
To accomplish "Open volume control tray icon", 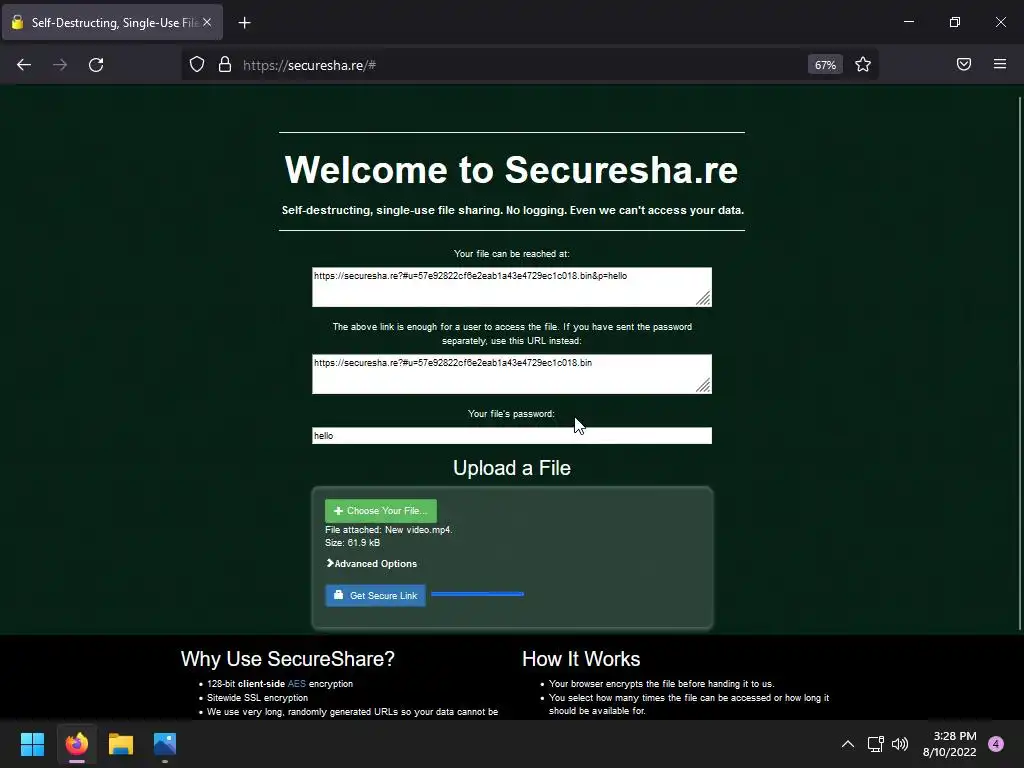I will [x=900, y=744].
